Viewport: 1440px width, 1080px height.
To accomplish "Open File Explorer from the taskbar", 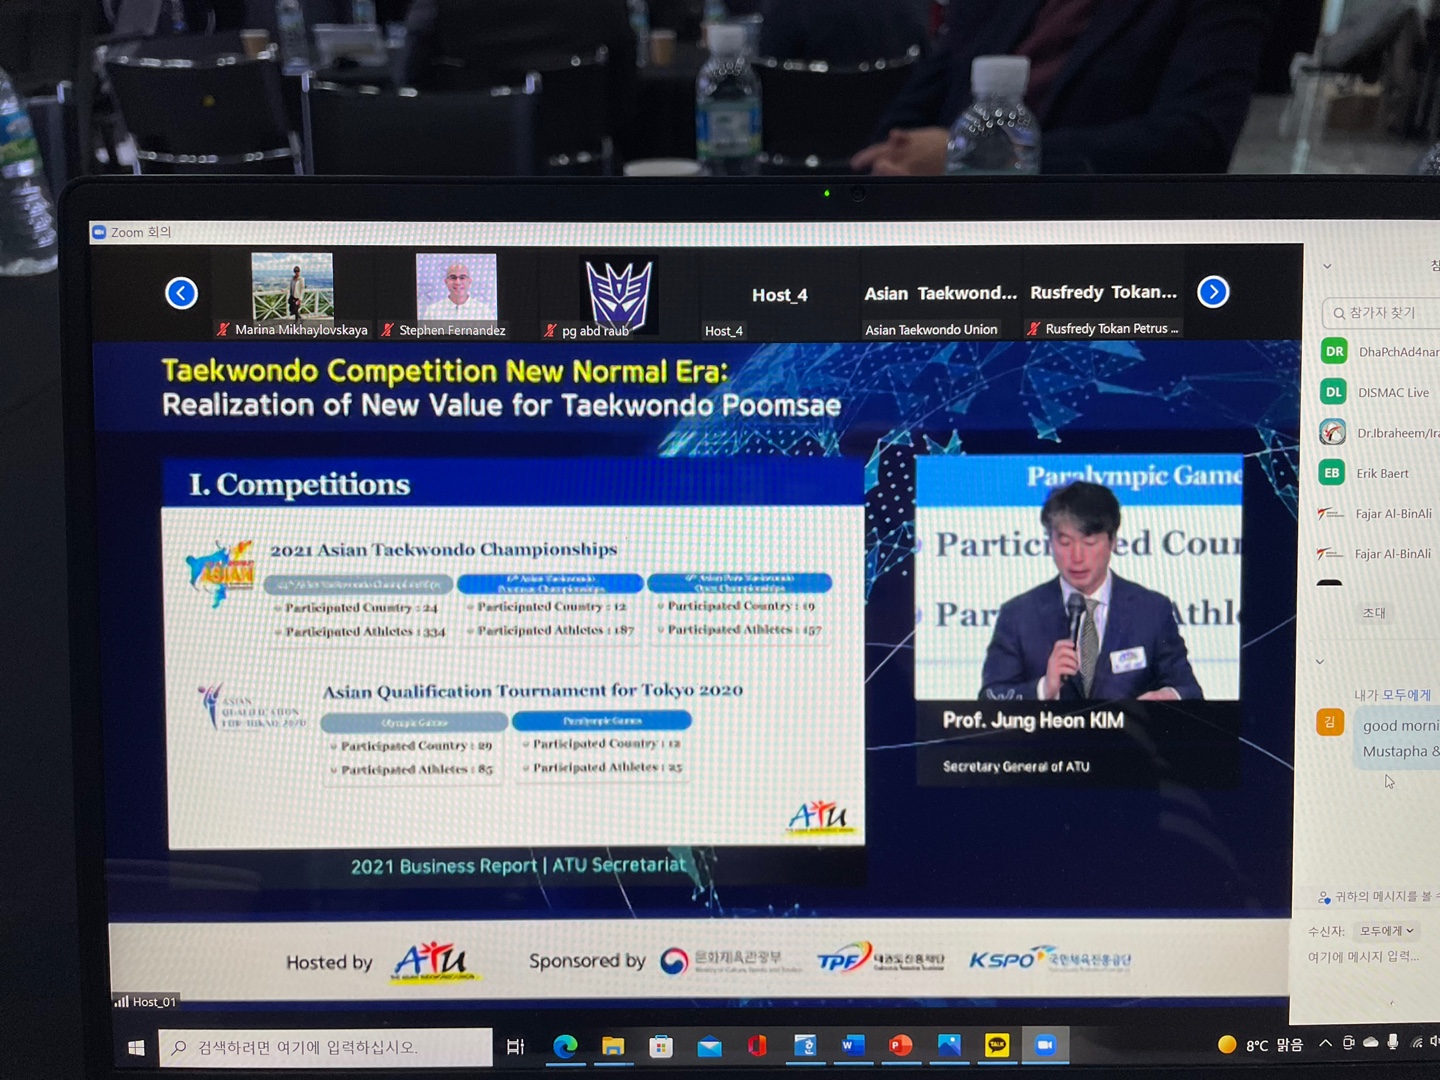I will (x=613, y=1046).
